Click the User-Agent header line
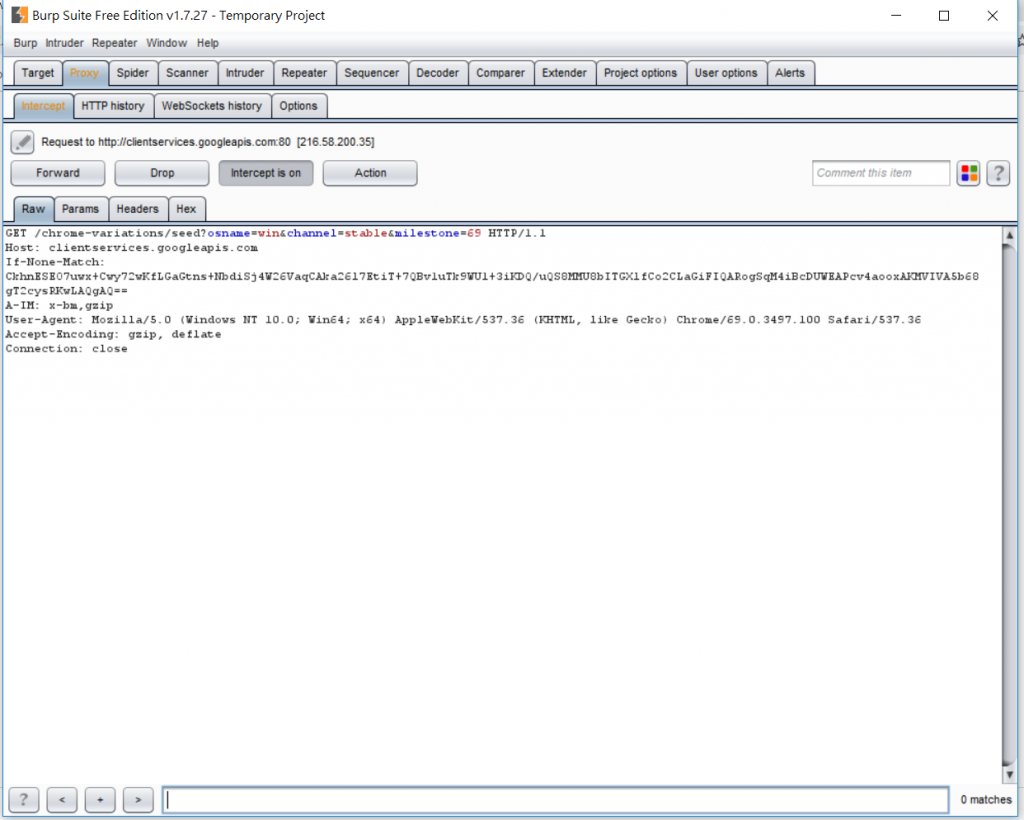 coord(463,319)
